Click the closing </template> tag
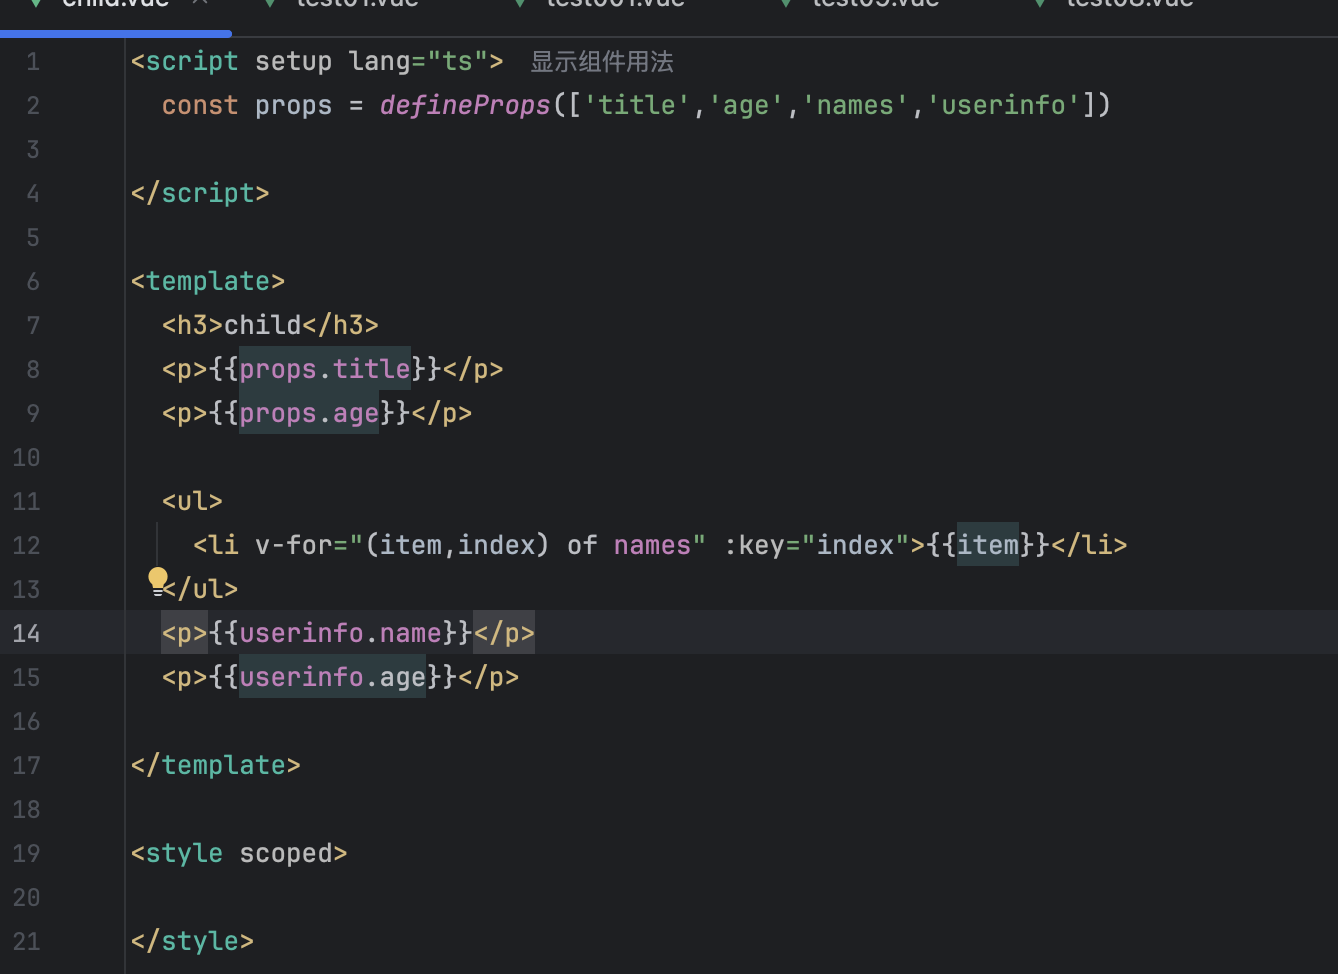This screenshot has width=1338, height=974. [x=215, y=765]
